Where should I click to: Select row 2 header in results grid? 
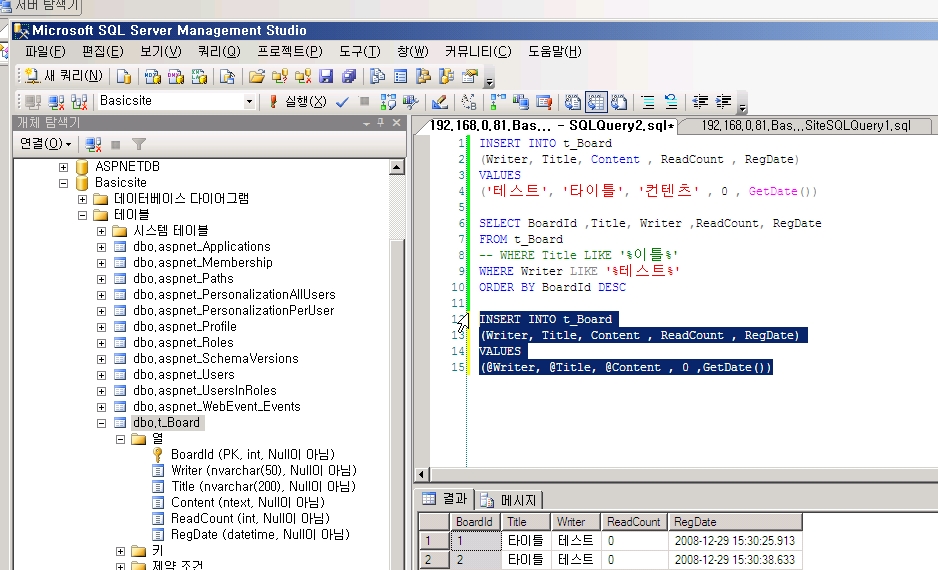[x=434, y=560]
